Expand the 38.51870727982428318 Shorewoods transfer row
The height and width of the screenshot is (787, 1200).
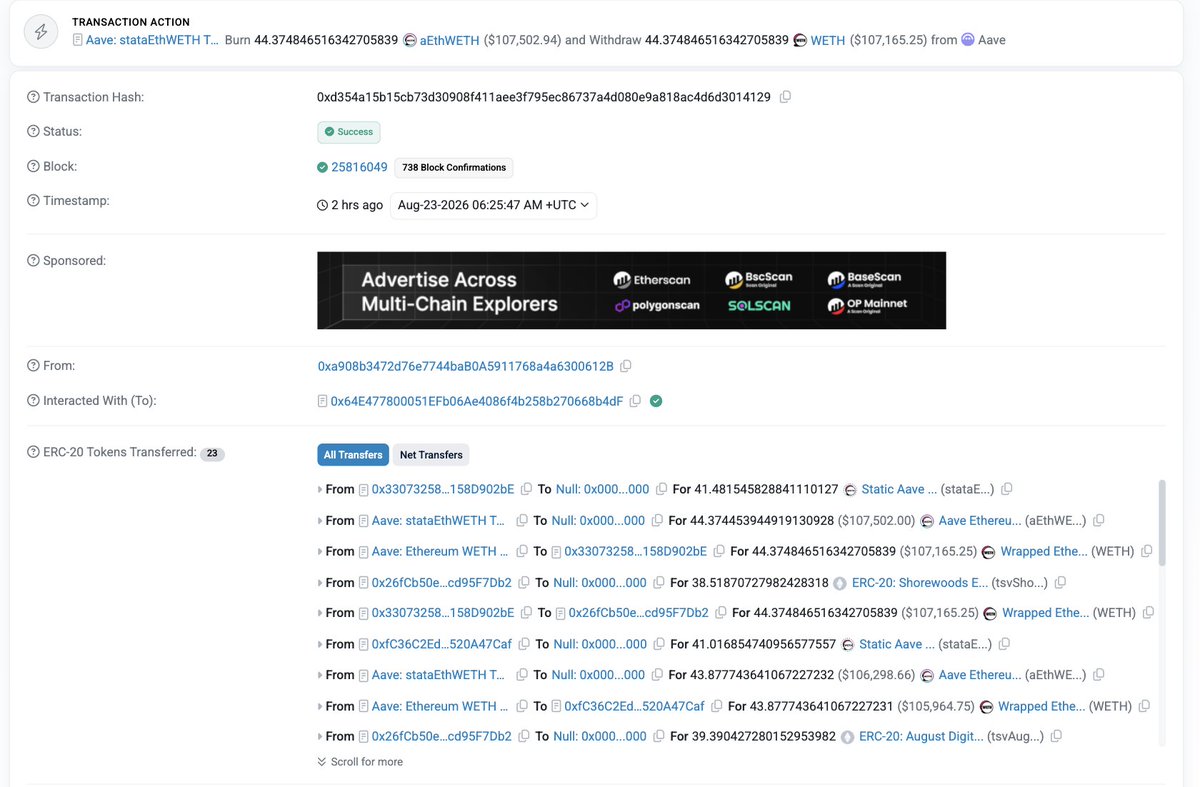[320, 582]
